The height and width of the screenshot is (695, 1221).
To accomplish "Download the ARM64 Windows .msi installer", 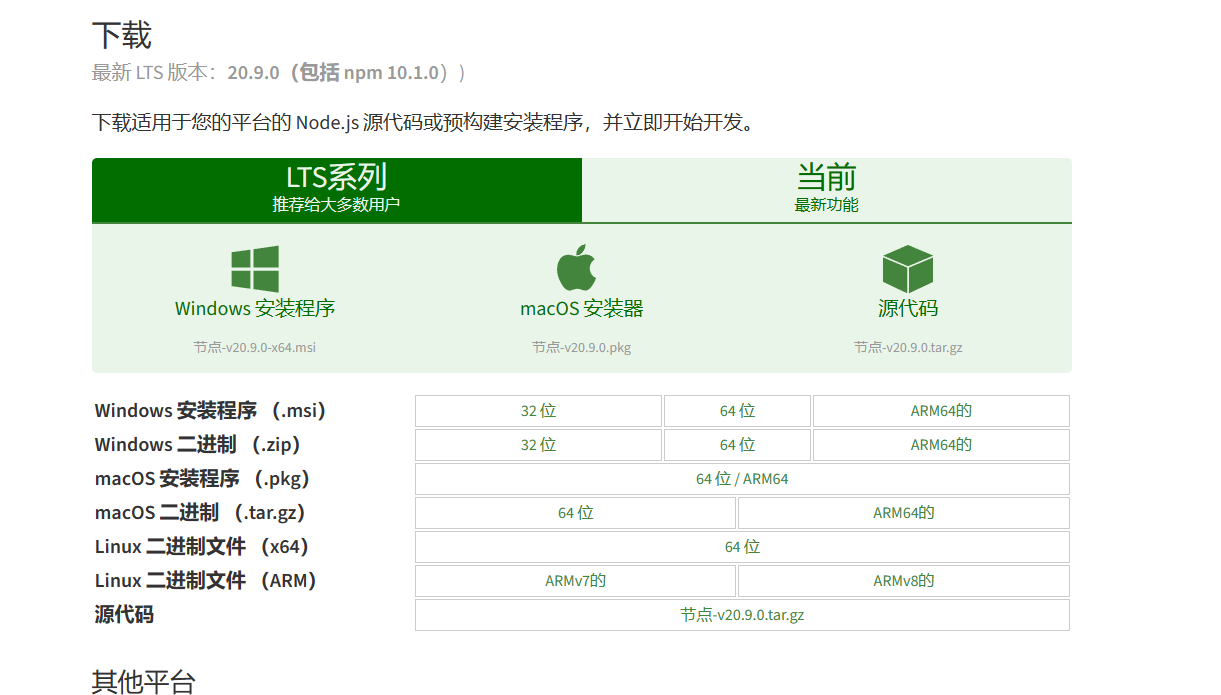I will pos(940,411).
